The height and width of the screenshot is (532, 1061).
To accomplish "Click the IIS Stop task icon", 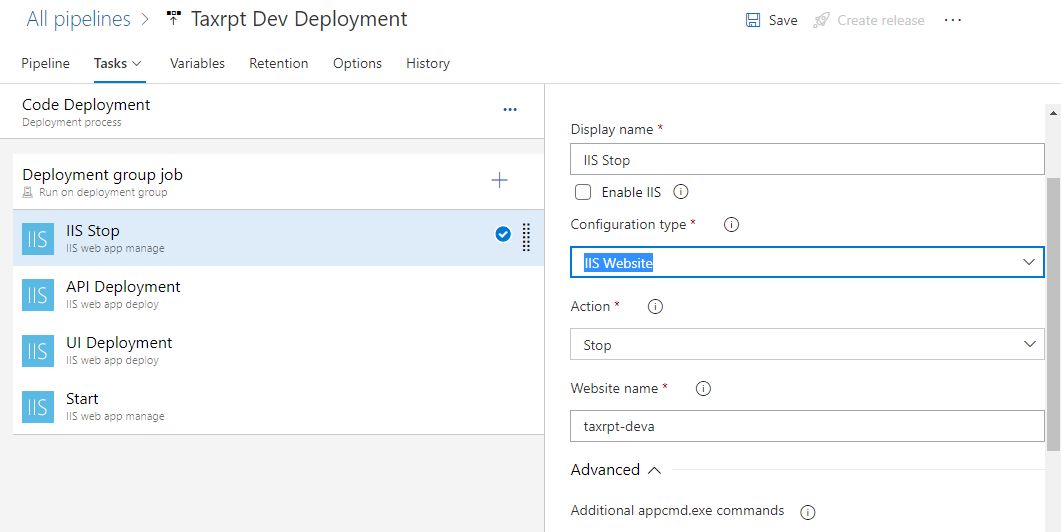I will pos(38,239).
